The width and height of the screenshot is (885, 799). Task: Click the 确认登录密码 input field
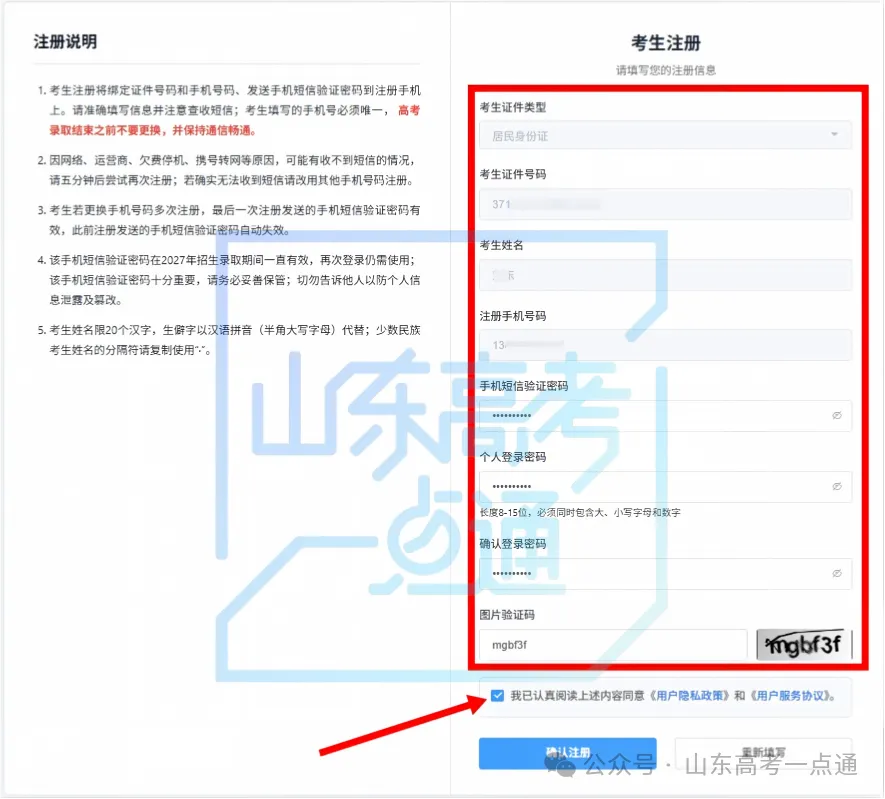pyautogui.click(x=665, y=574)
